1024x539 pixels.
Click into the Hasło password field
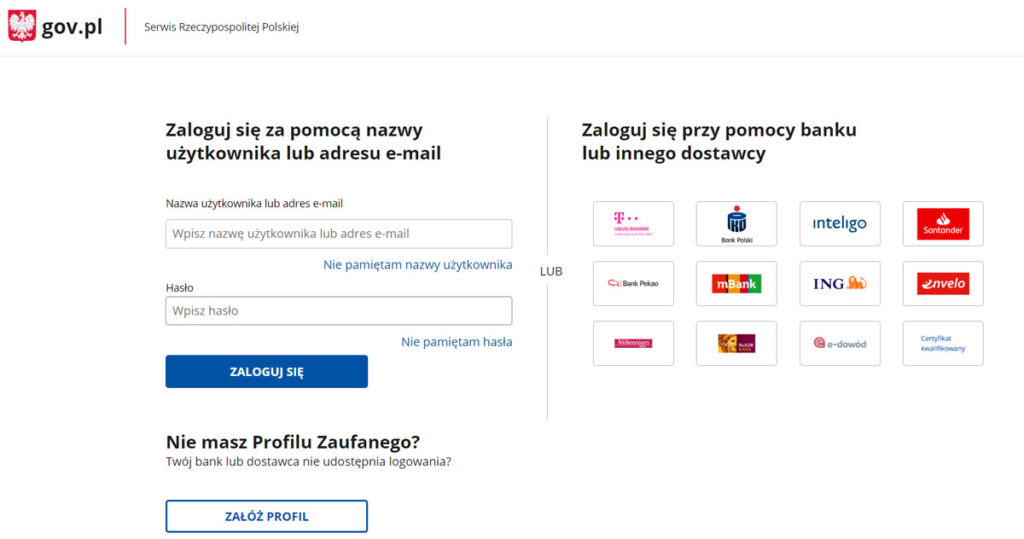click(339, 311)
